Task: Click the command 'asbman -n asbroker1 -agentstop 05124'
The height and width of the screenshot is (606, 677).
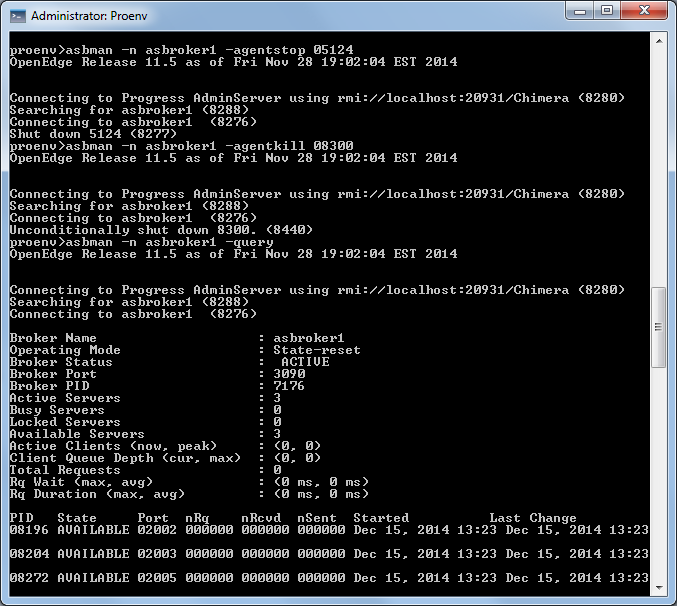Action: click(209, 50)
